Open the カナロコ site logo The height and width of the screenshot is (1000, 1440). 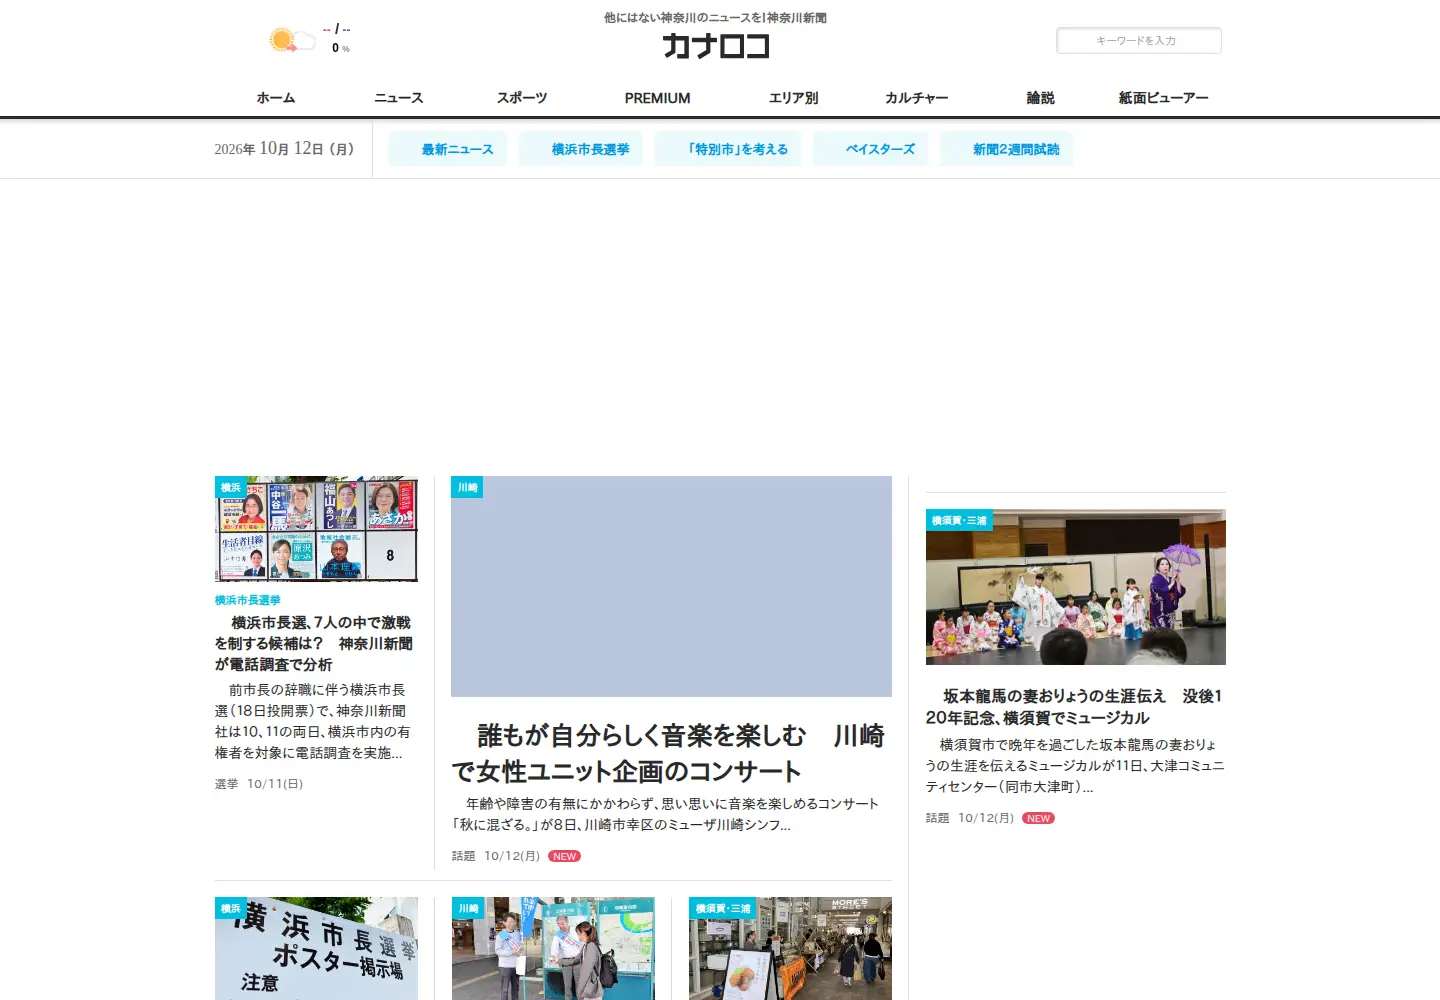coord(716,46)
